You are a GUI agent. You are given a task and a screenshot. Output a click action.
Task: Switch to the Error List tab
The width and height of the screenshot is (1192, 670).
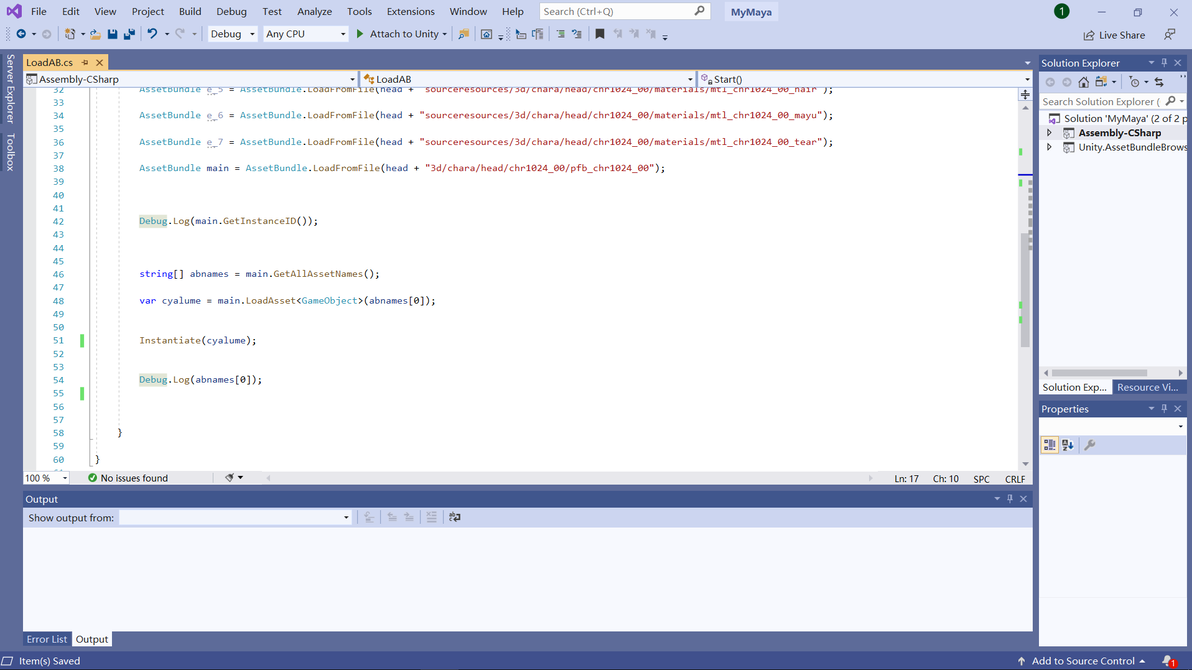[46, 640]
